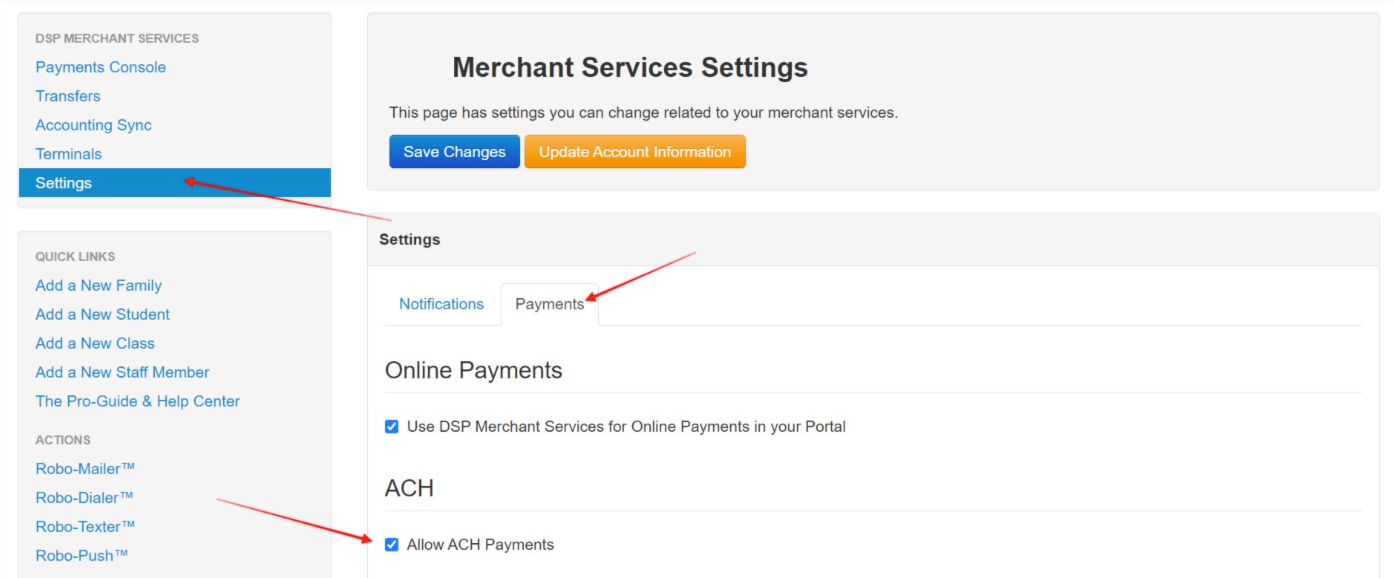
Task: Click Add a New Family quick link
Action: (99, 285)
